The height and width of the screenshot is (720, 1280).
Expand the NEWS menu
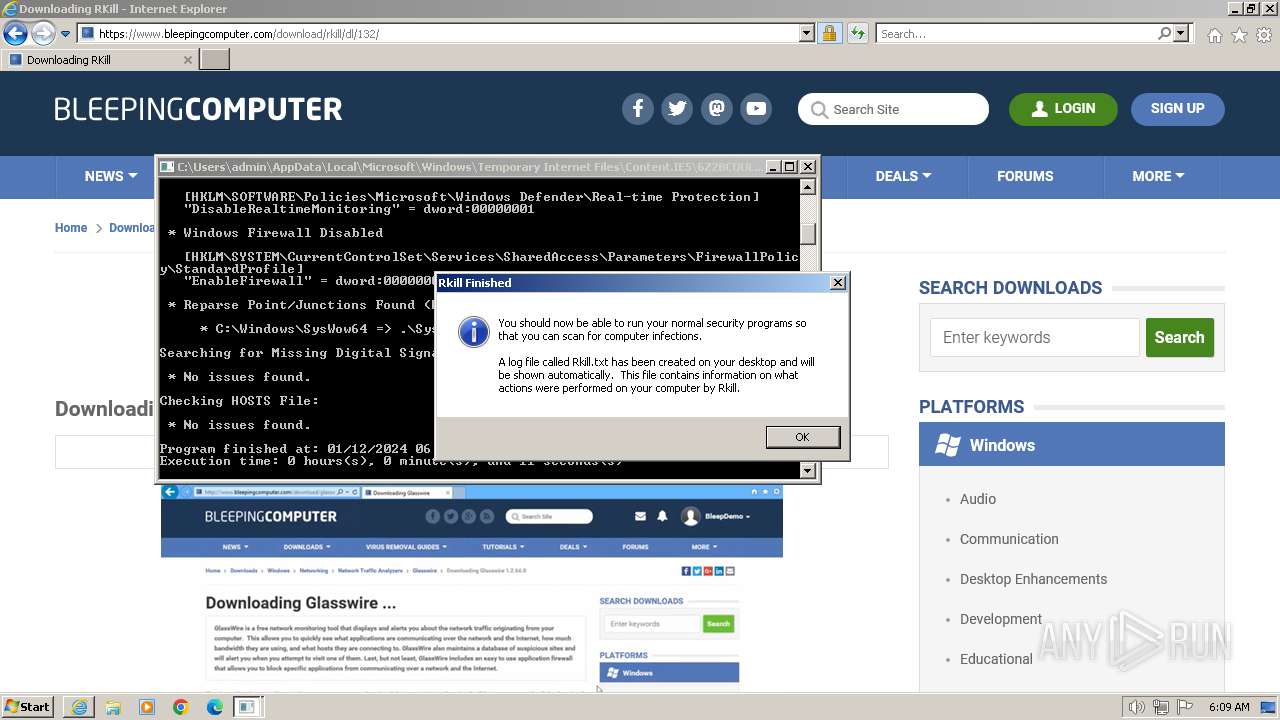tap(110, 176)
